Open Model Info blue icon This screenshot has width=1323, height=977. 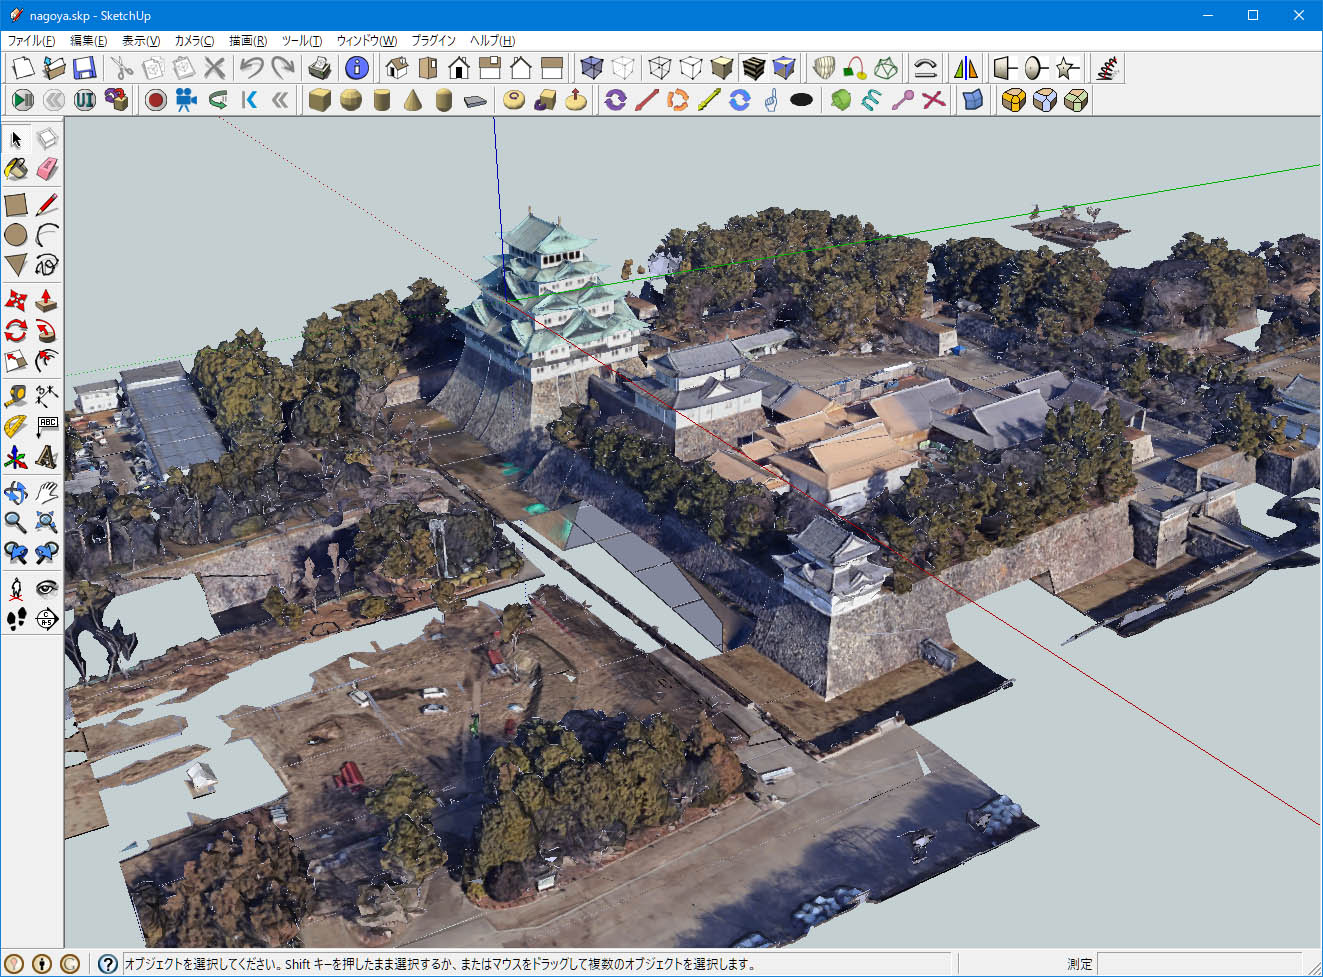tap(357, 68)
